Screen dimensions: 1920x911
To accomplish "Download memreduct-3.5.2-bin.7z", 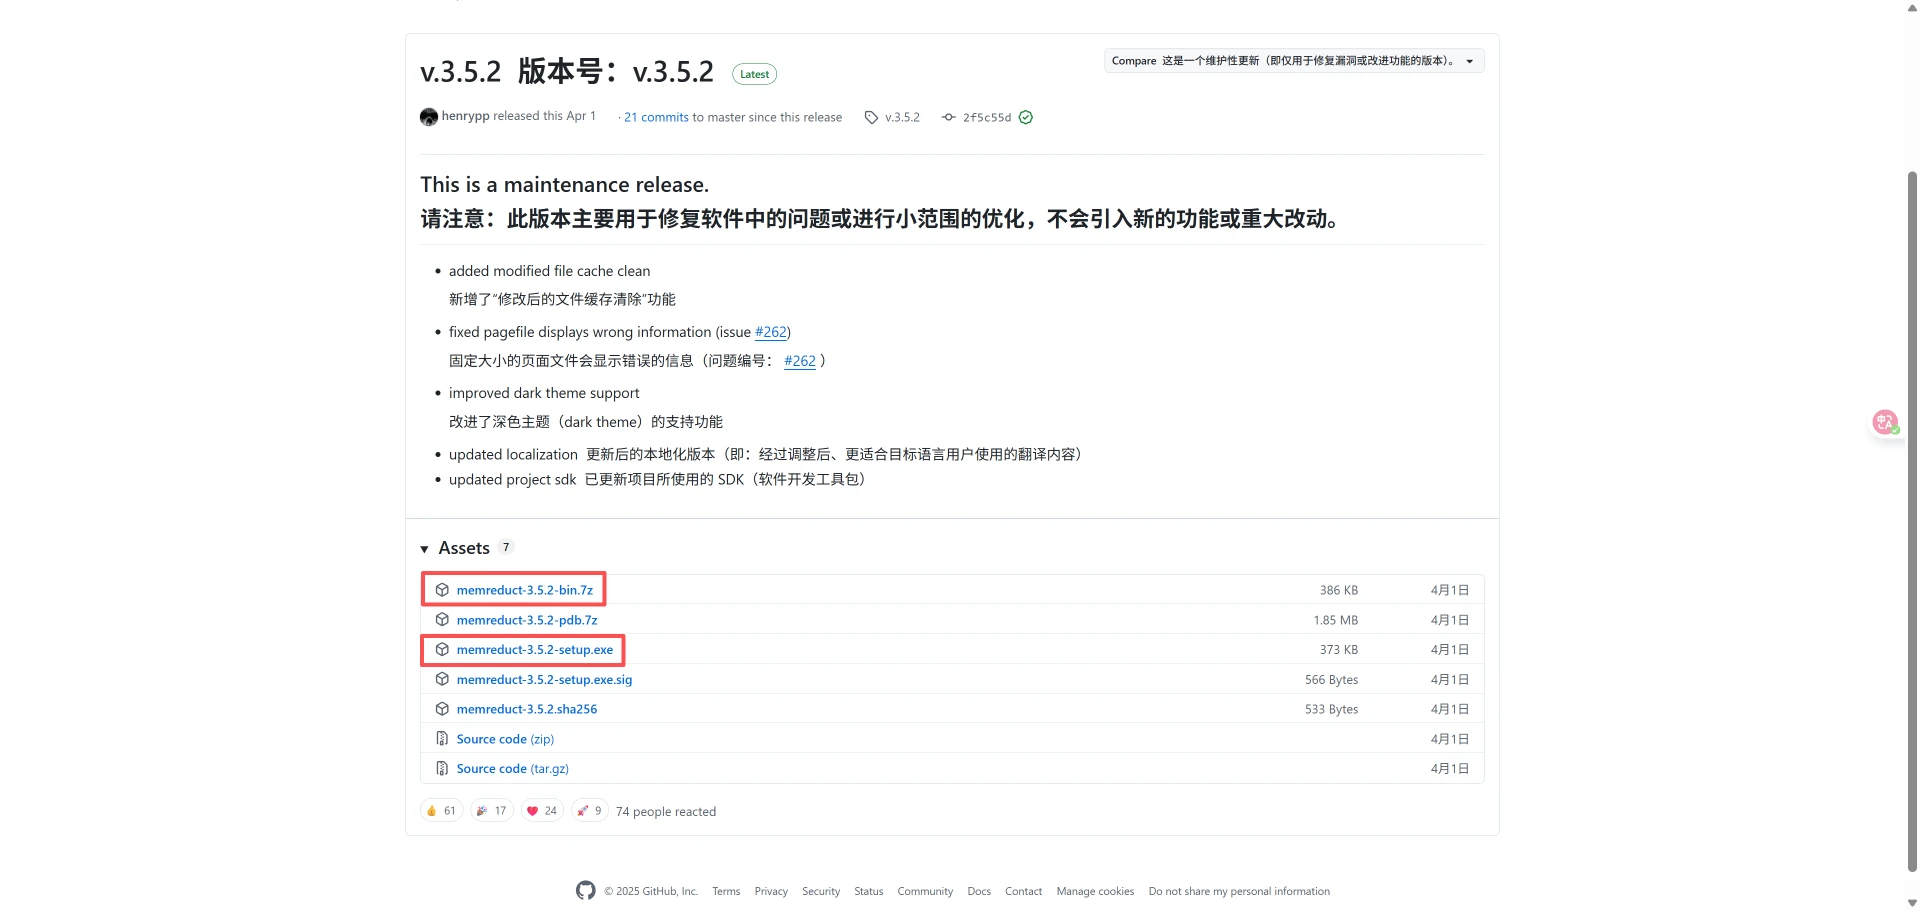I will pyautogui.click(x=525, y=590).
